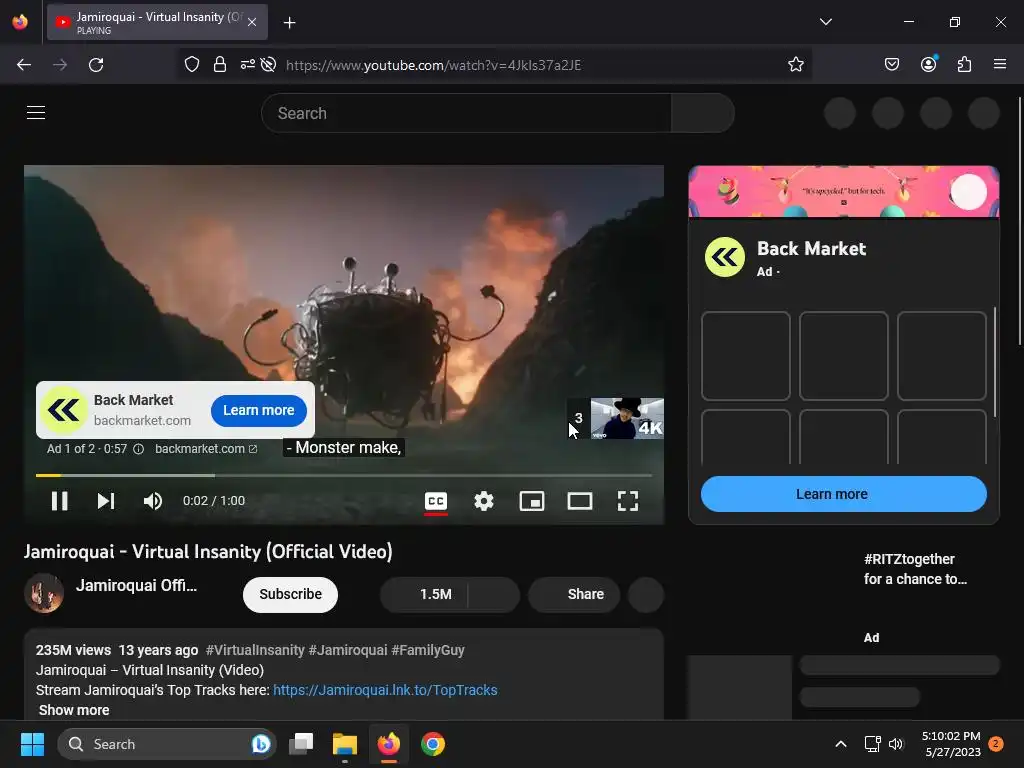Launch Google Chrome from the taskbar
Viewport: 1024px width, 768px height.
[432, 744]
